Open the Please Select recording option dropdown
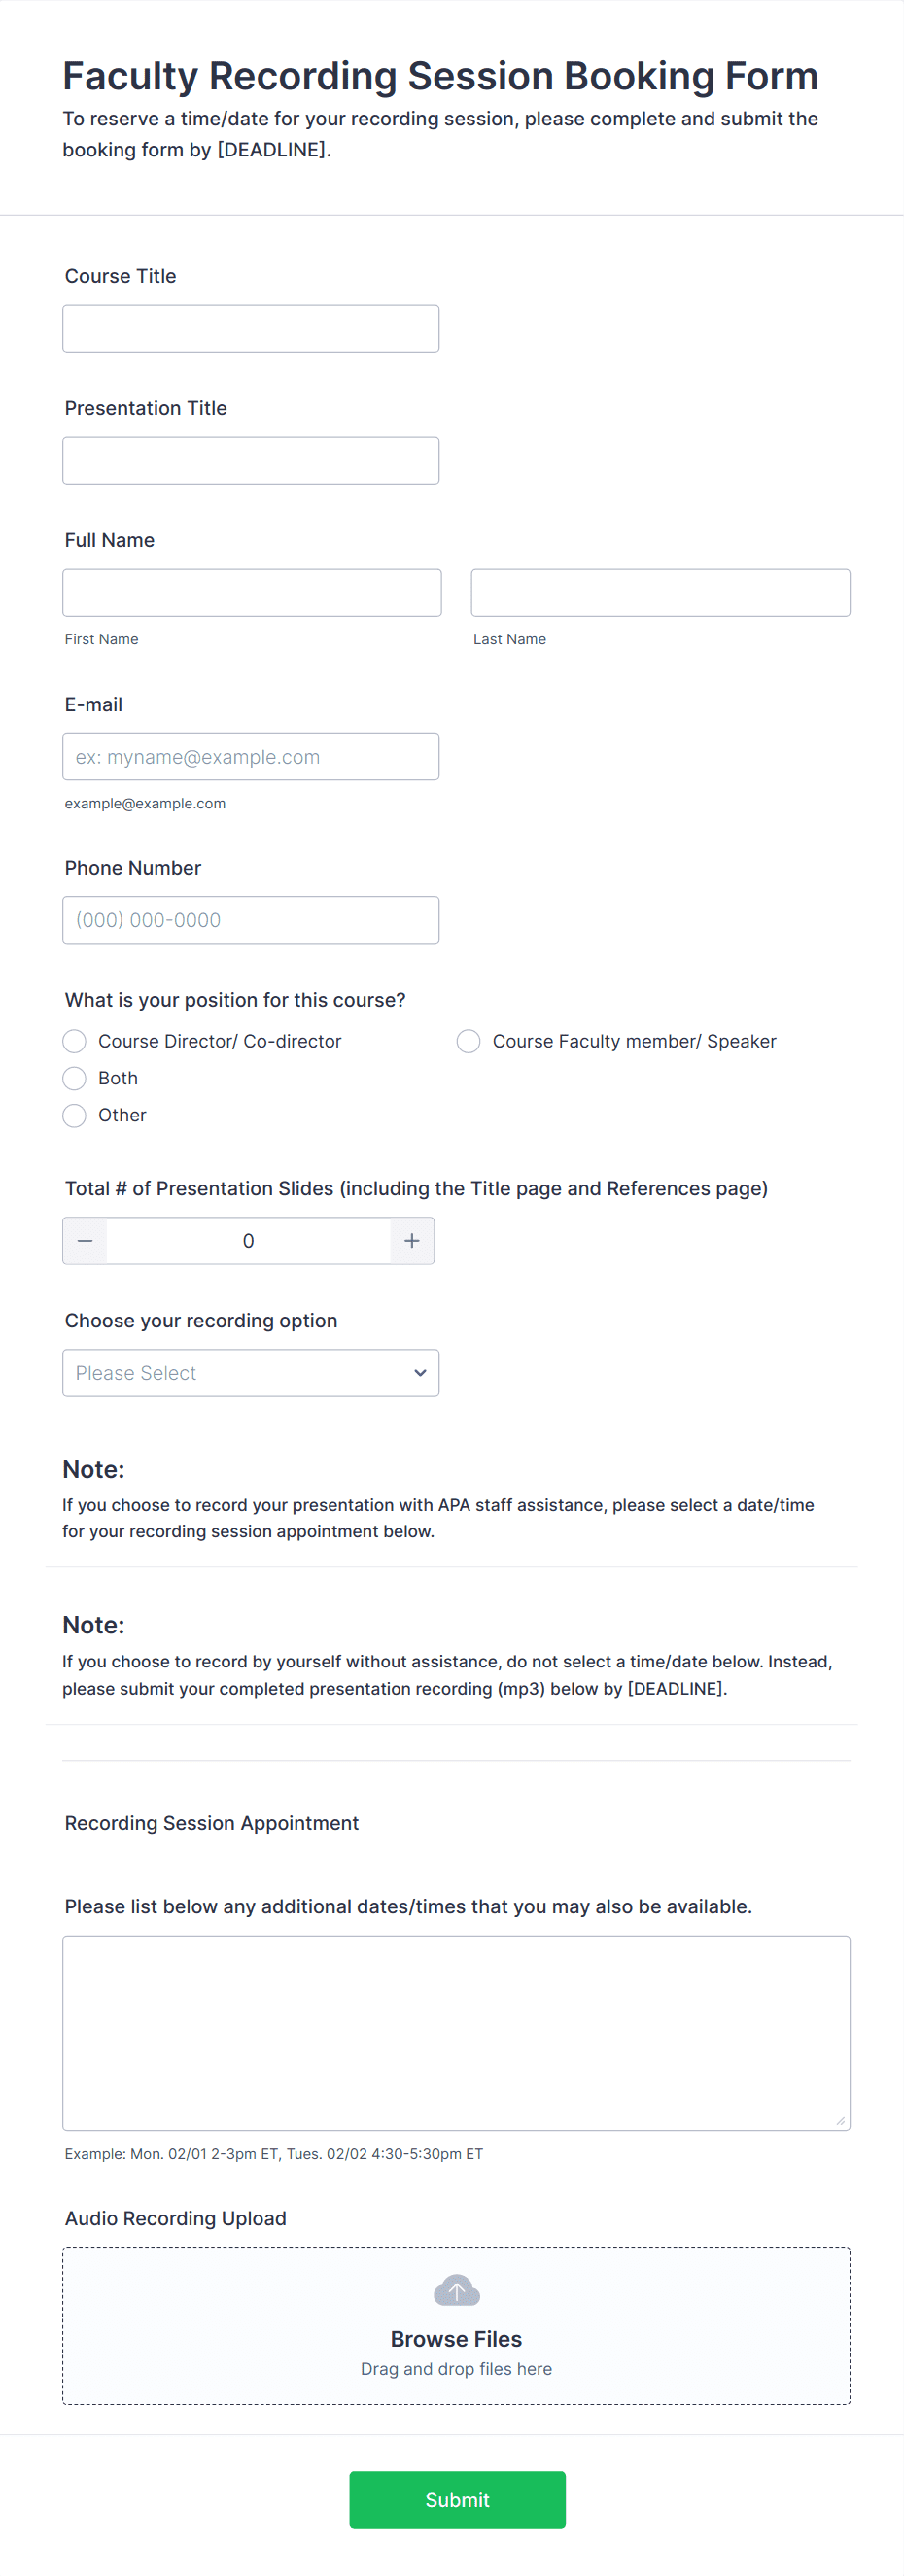The width and height of the screenshot is (904, 2576). [250, 1373]
